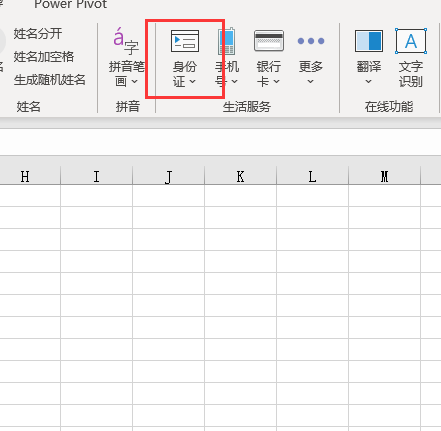Click 姓名加空格 to add spaces to names

(x=44, y=57)
